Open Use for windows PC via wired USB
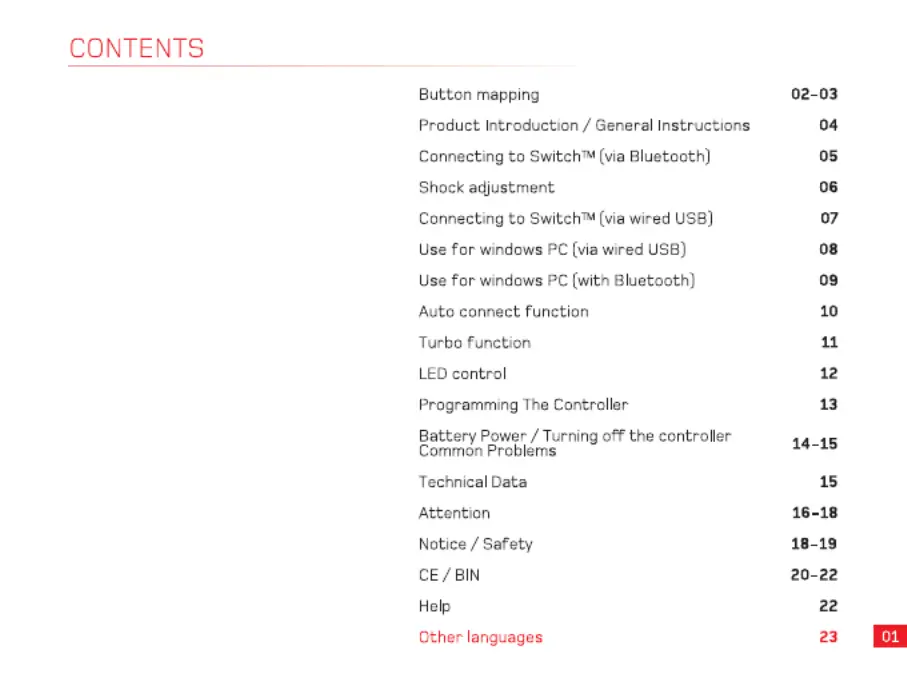907x680 pixels. (552, 250)
